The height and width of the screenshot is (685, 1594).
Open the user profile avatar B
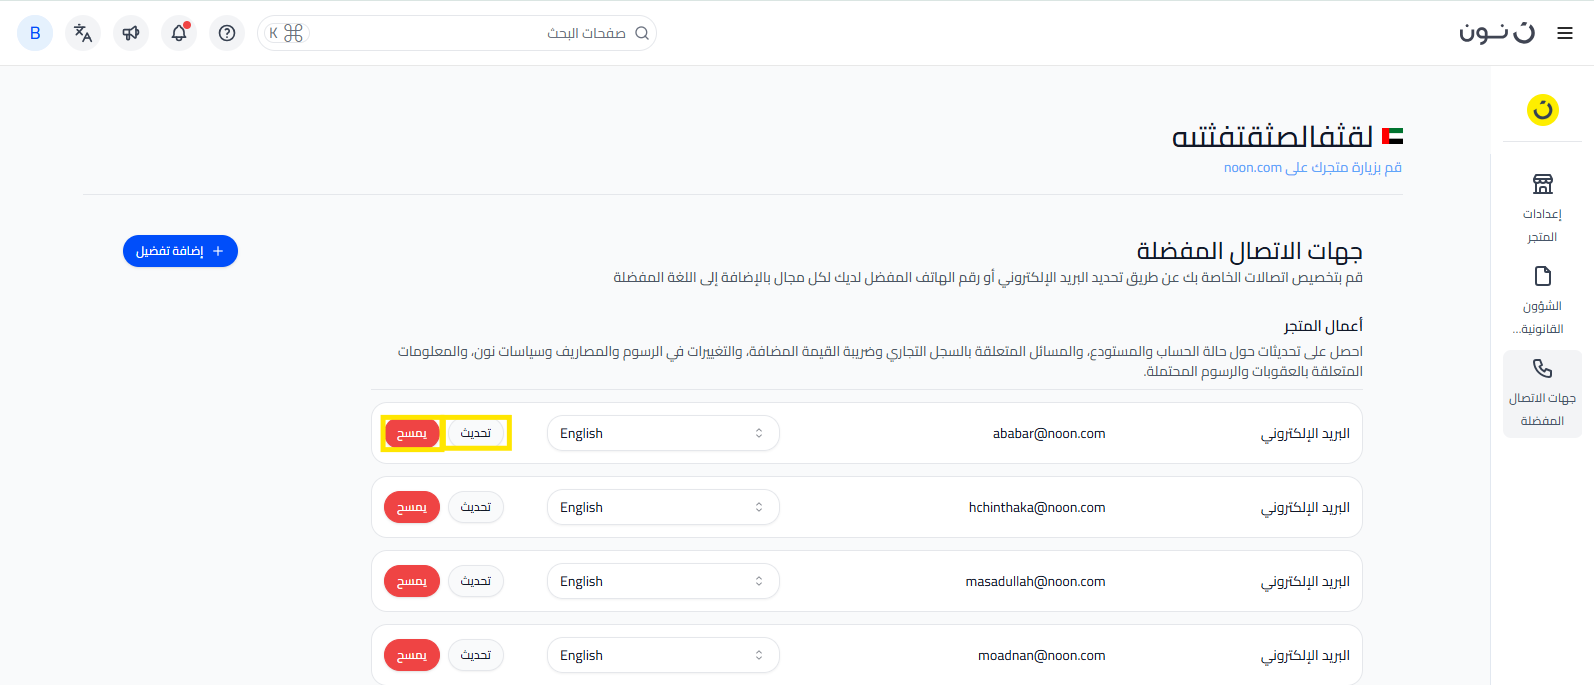pyautogui.click(x=35, y=33)
